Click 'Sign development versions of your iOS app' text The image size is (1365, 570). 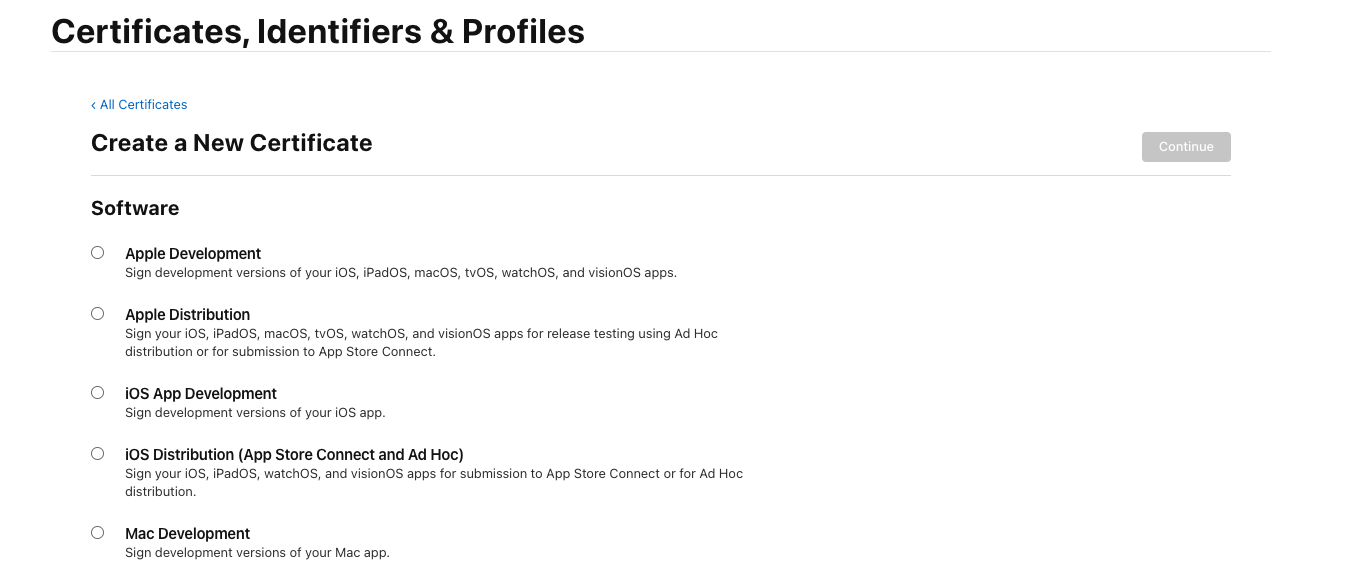pyautogui.click(x=255, y=413)
